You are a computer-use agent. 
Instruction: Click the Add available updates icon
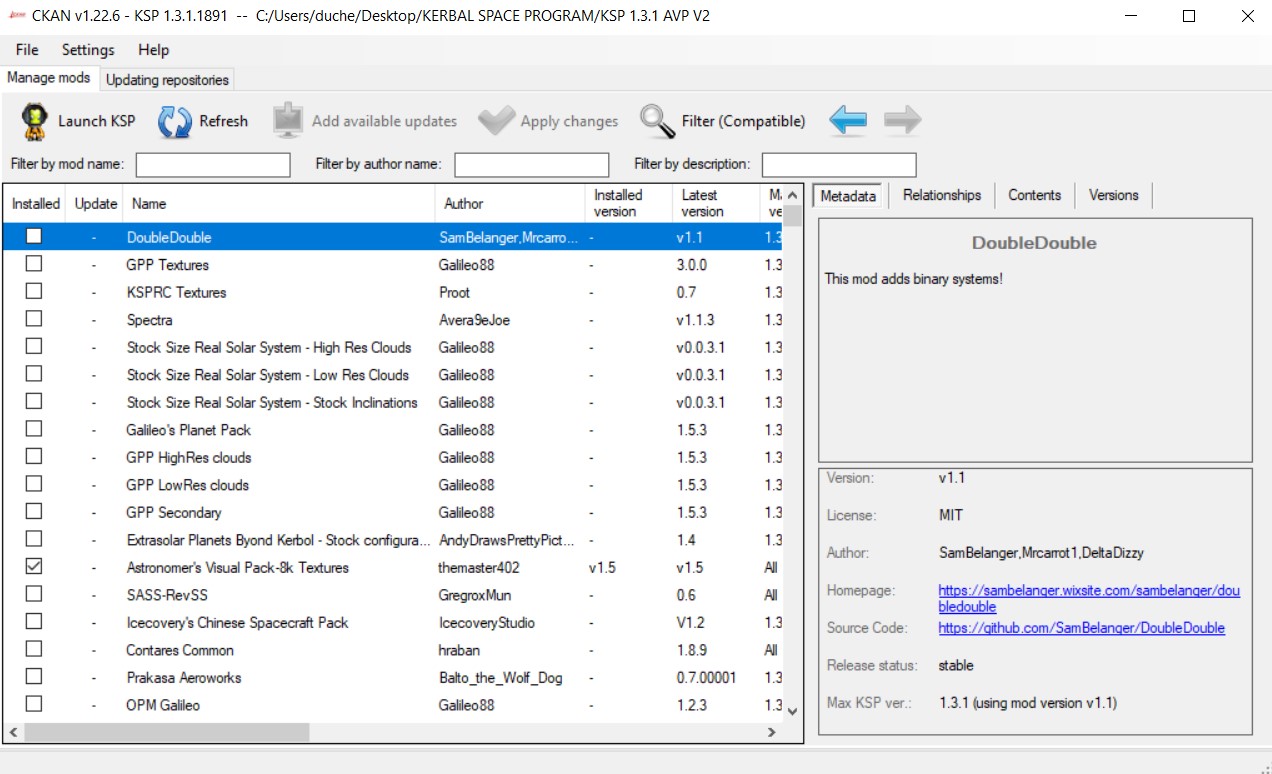point(288,121)
